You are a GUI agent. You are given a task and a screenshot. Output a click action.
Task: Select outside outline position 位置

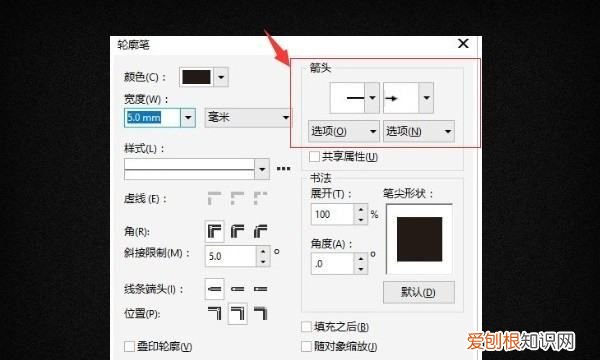[214, 313]
